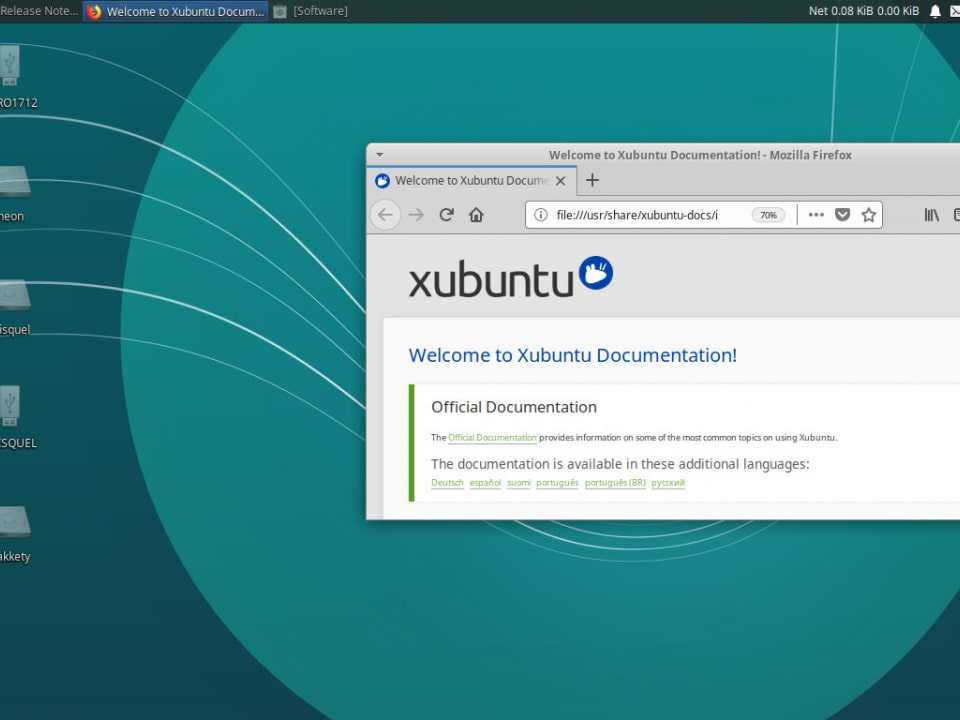The height and width of the screenshot is (720, 960).
Task: Show site information for the file URL
Action: click(540, 215)
